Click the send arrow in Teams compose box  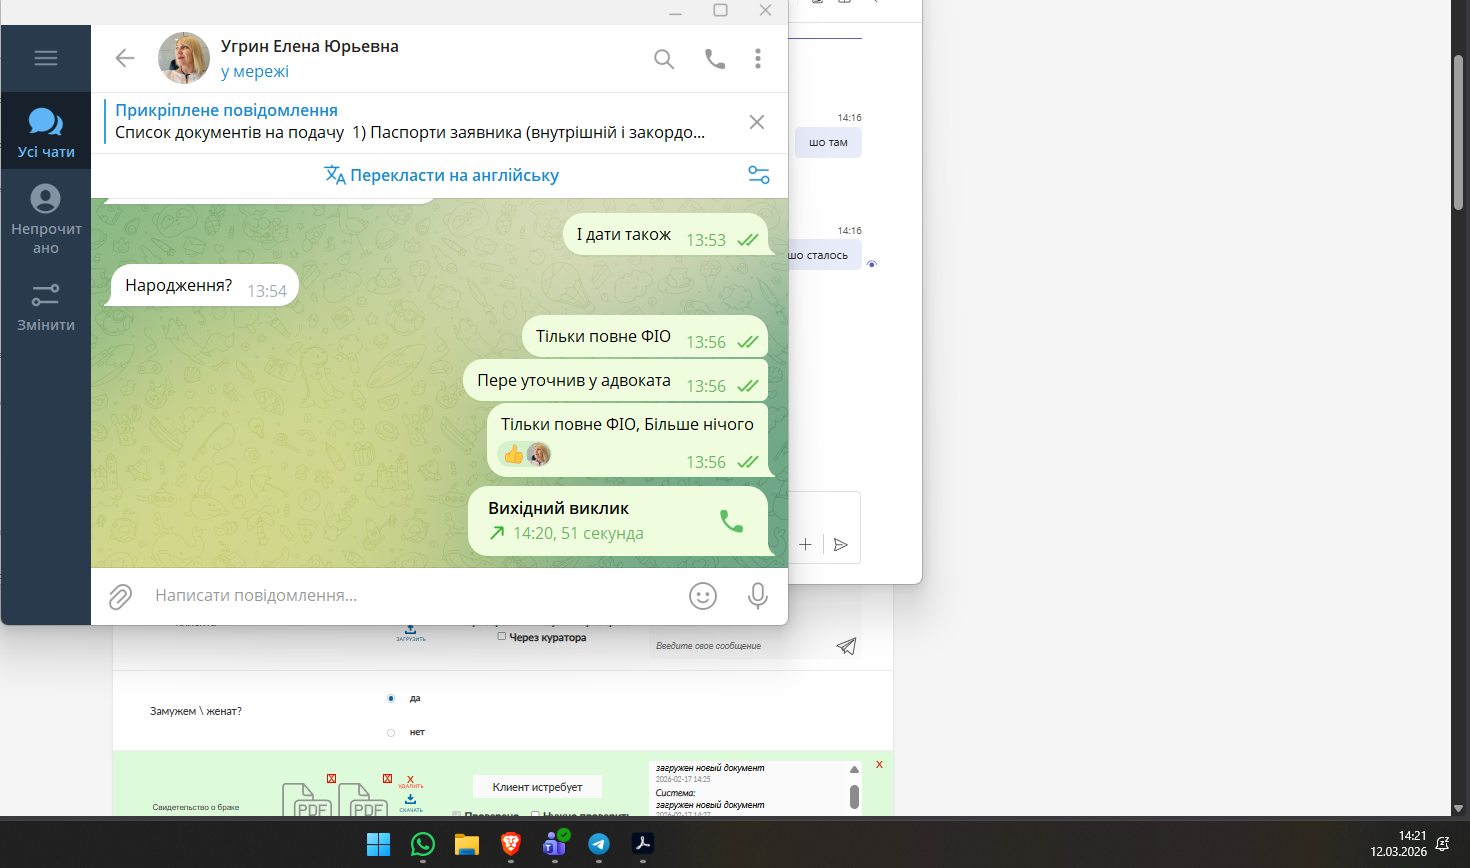tap(841, 544)
